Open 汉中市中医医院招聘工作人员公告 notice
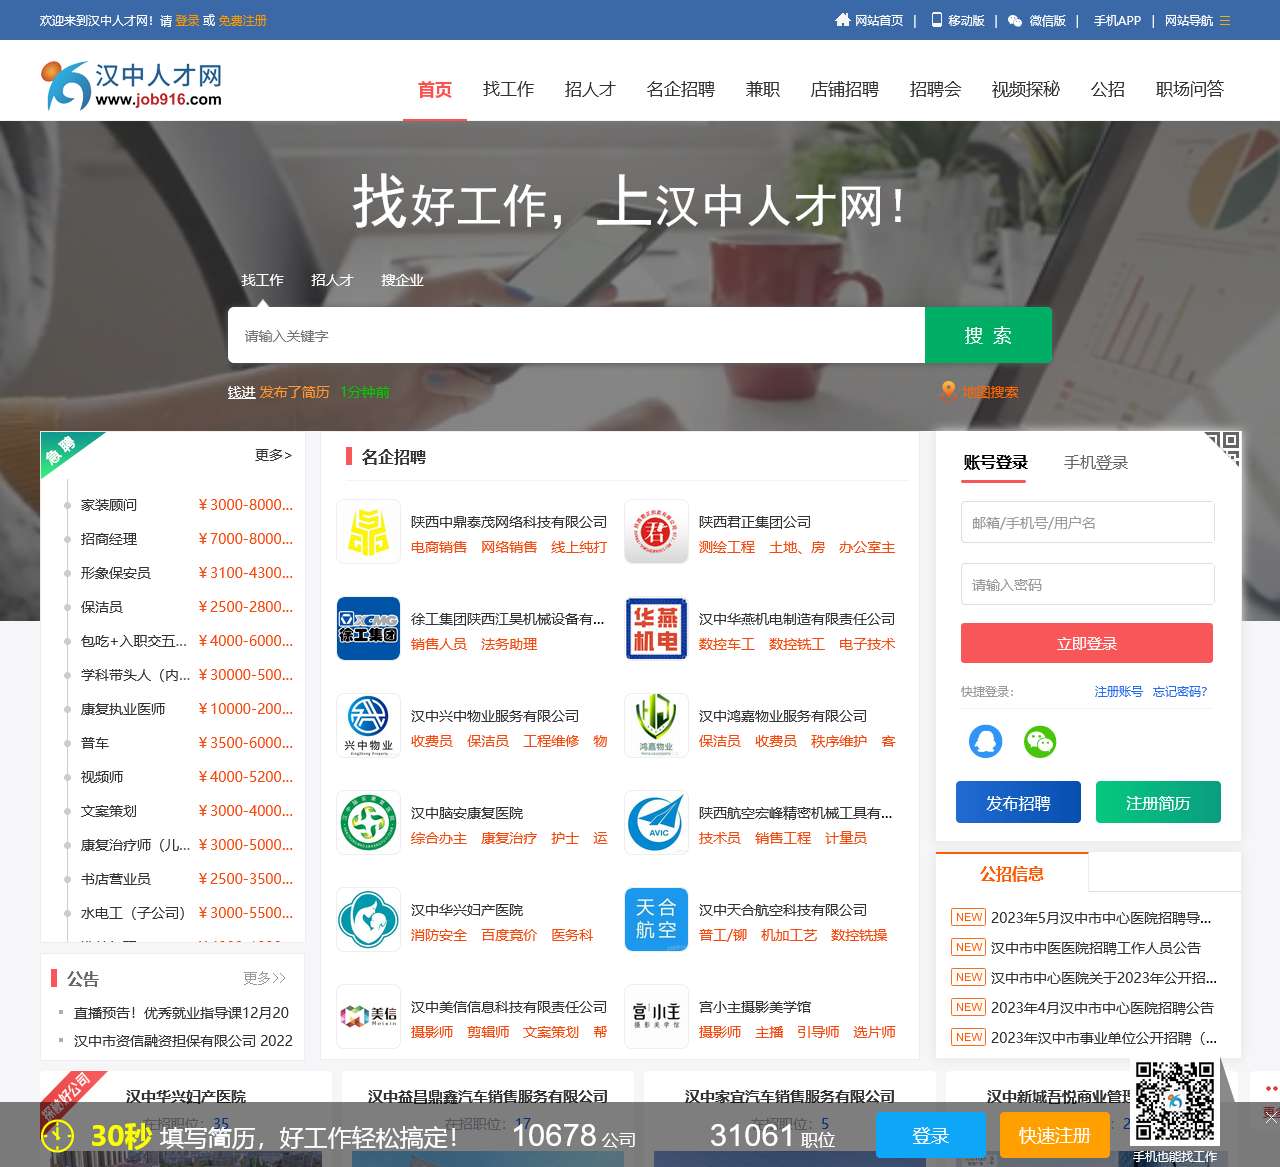Image resolution: width=1280 pixels, height=1167 pixels. coord(1096,947)
